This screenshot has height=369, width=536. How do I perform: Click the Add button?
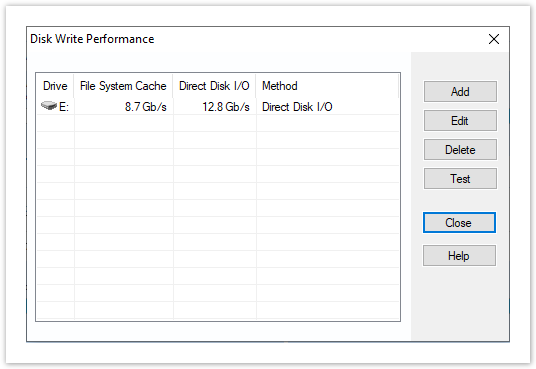460,91
